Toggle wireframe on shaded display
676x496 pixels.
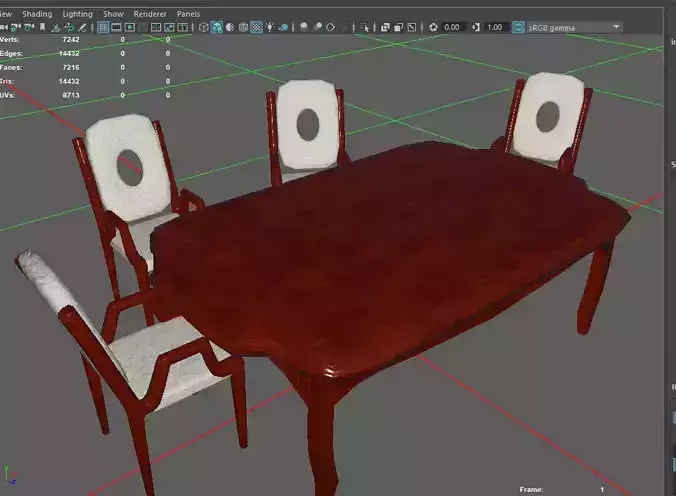pyautogui.click(x=243, y=28)
